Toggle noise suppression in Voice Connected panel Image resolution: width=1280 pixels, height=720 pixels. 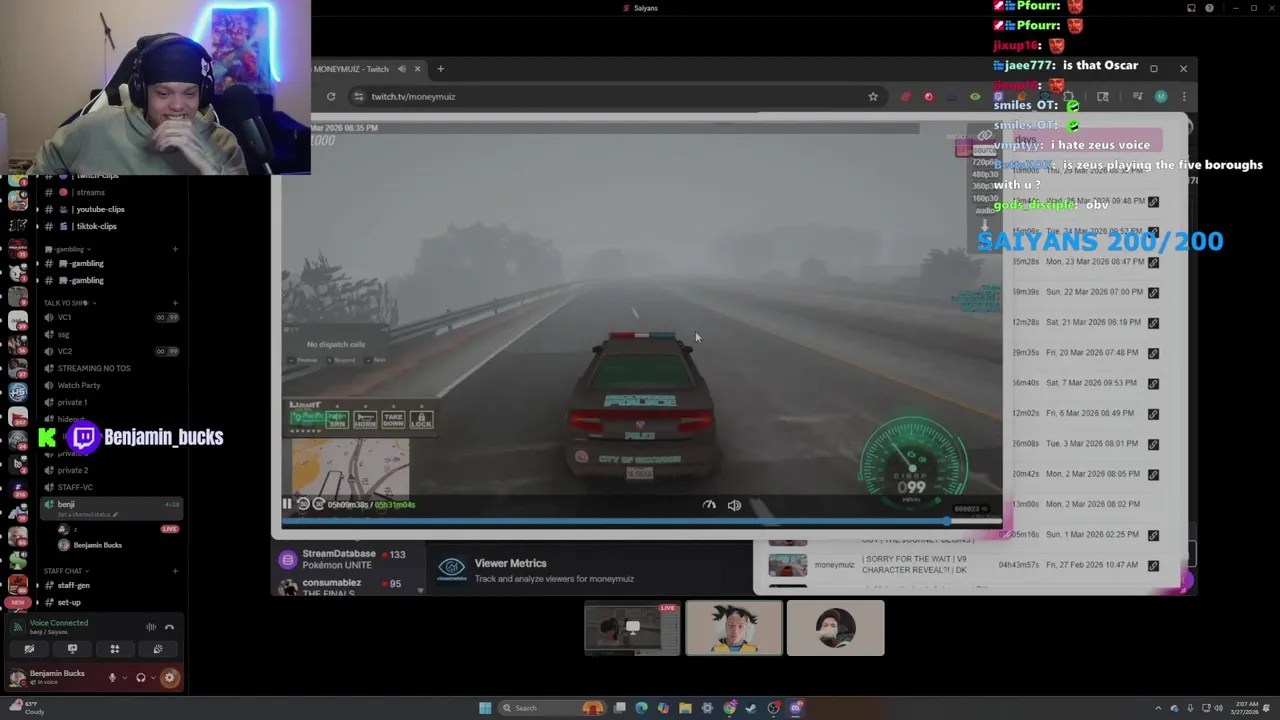[151, 627]
